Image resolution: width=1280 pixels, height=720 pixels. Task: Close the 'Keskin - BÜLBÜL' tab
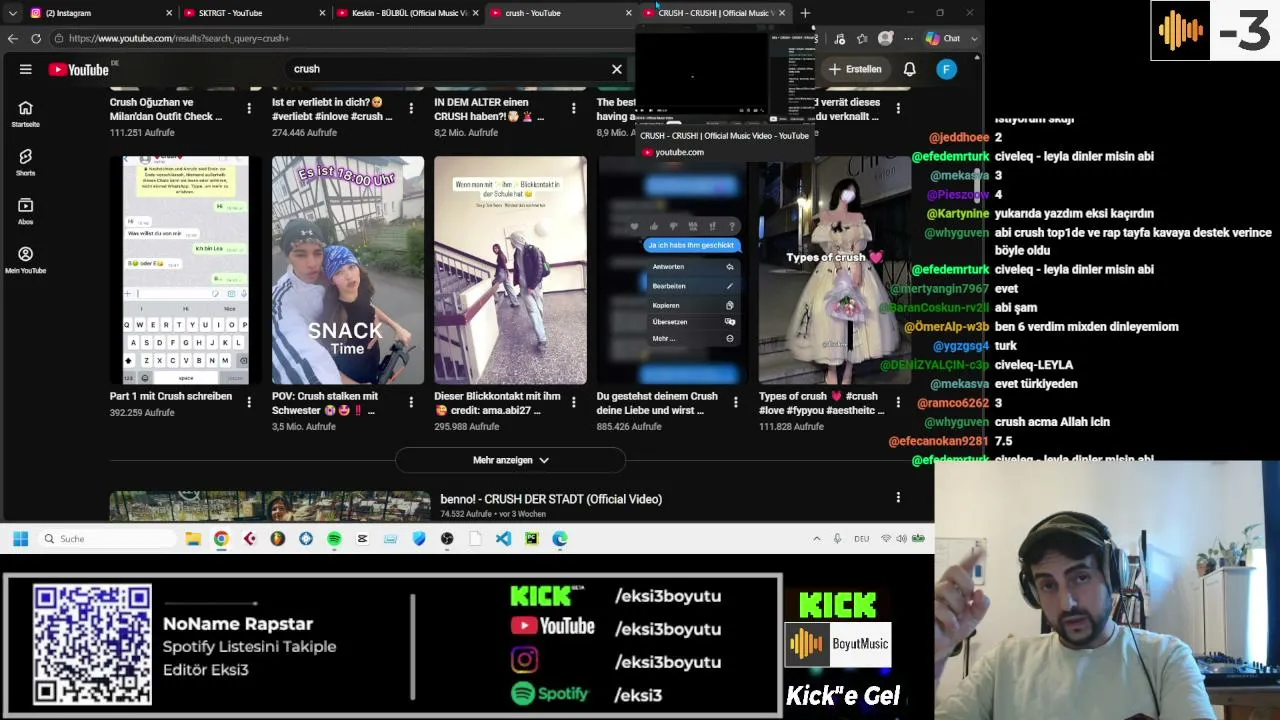tap(475, 13)
